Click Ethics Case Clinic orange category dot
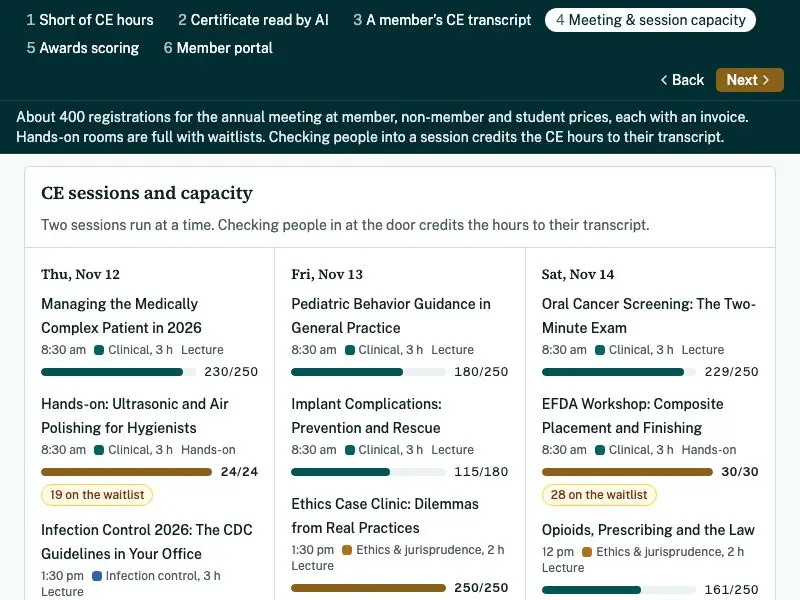 347,550
